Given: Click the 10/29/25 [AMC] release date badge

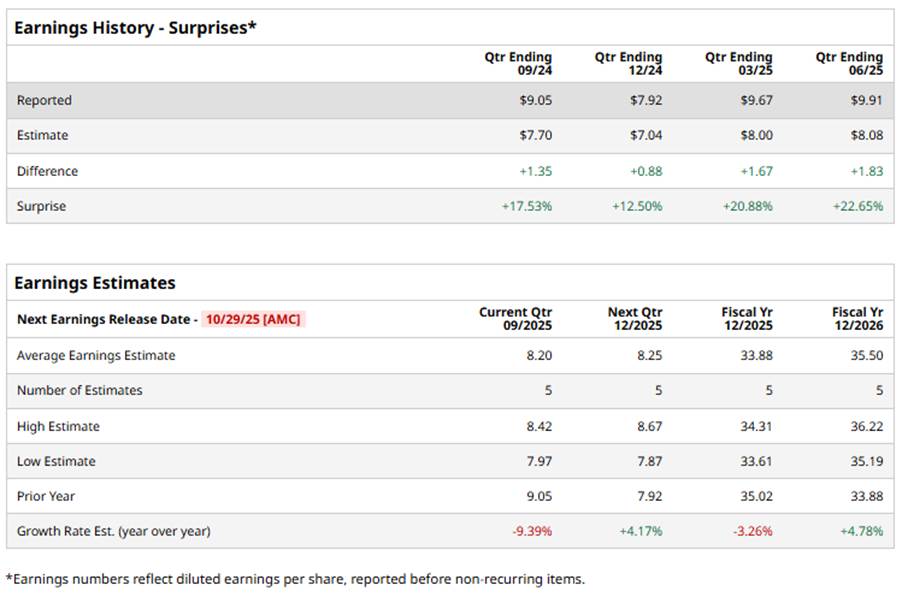Looking at the screenshot, I should (252, 319).
